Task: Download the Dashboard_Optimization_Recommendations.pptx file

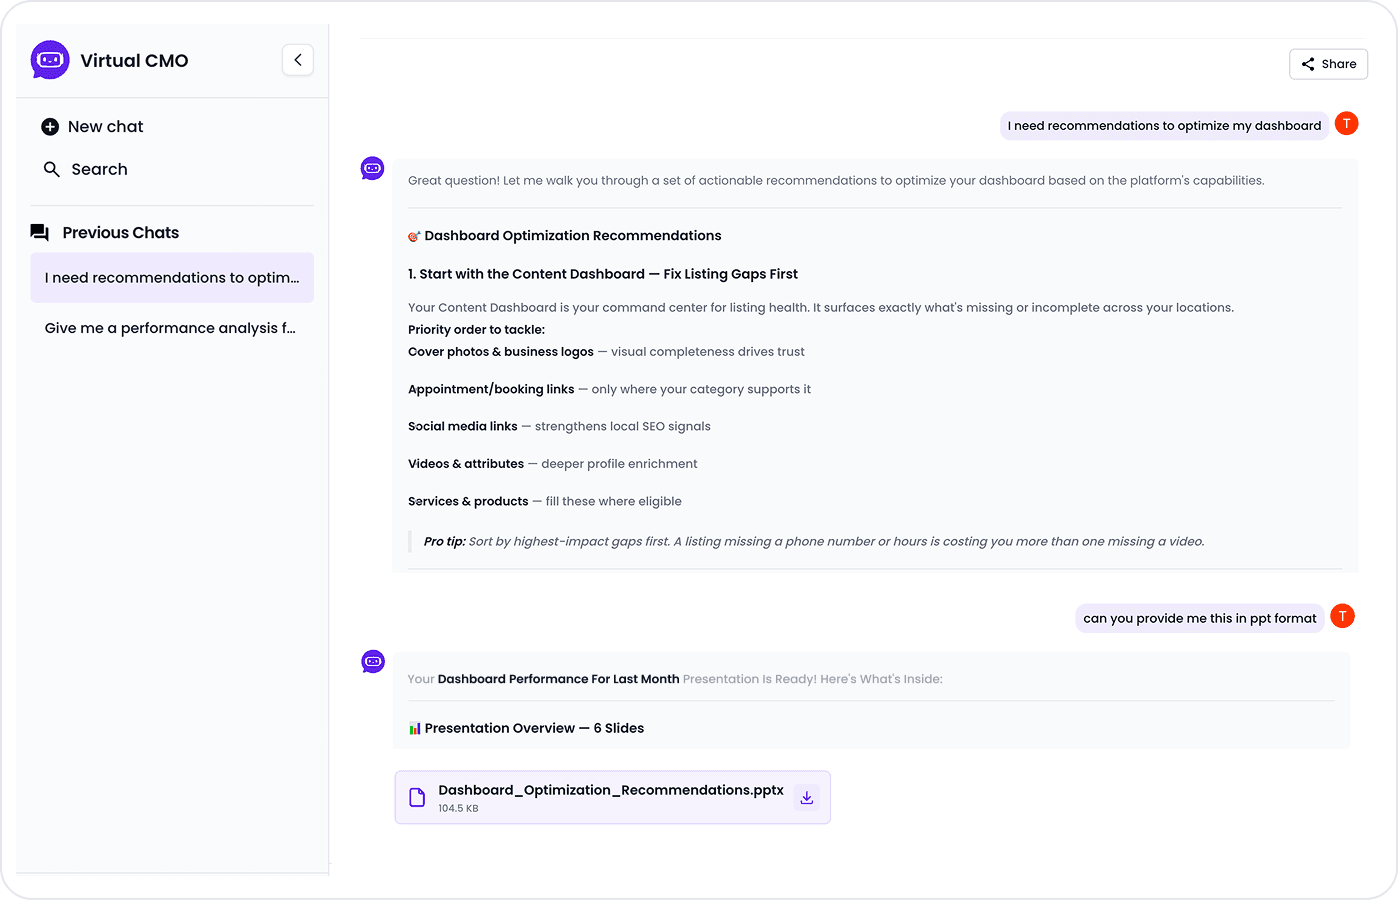Action: (x=807, y=797)
